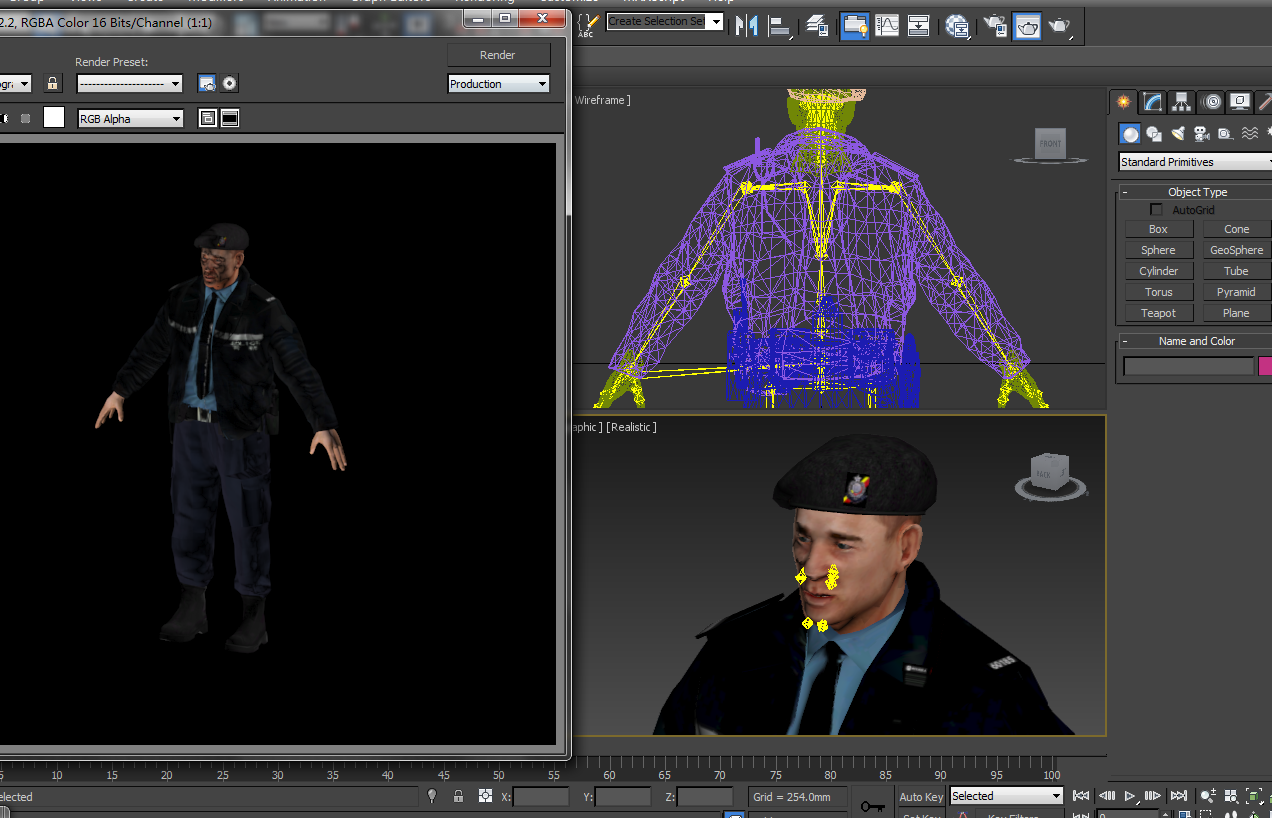Expand the RGB Alpha channel dropdown
The height and width of the screenshot is (818, 1272).
pos(131,119)
